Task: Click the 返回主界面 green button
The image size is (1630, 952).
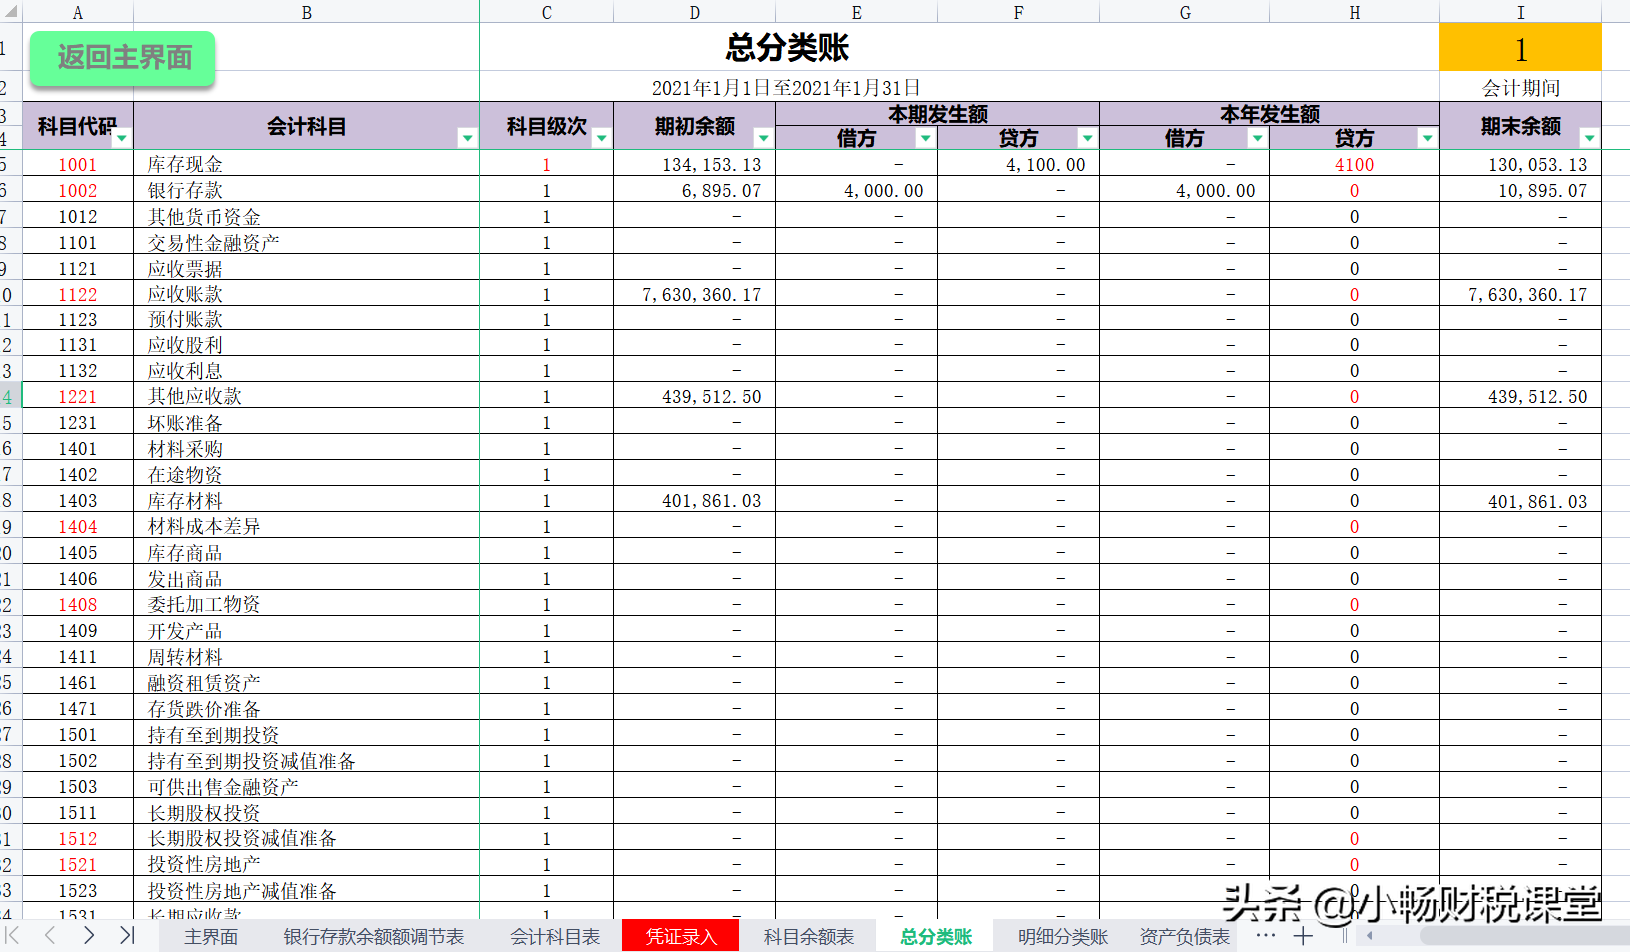Action: [x=121, y=58]
